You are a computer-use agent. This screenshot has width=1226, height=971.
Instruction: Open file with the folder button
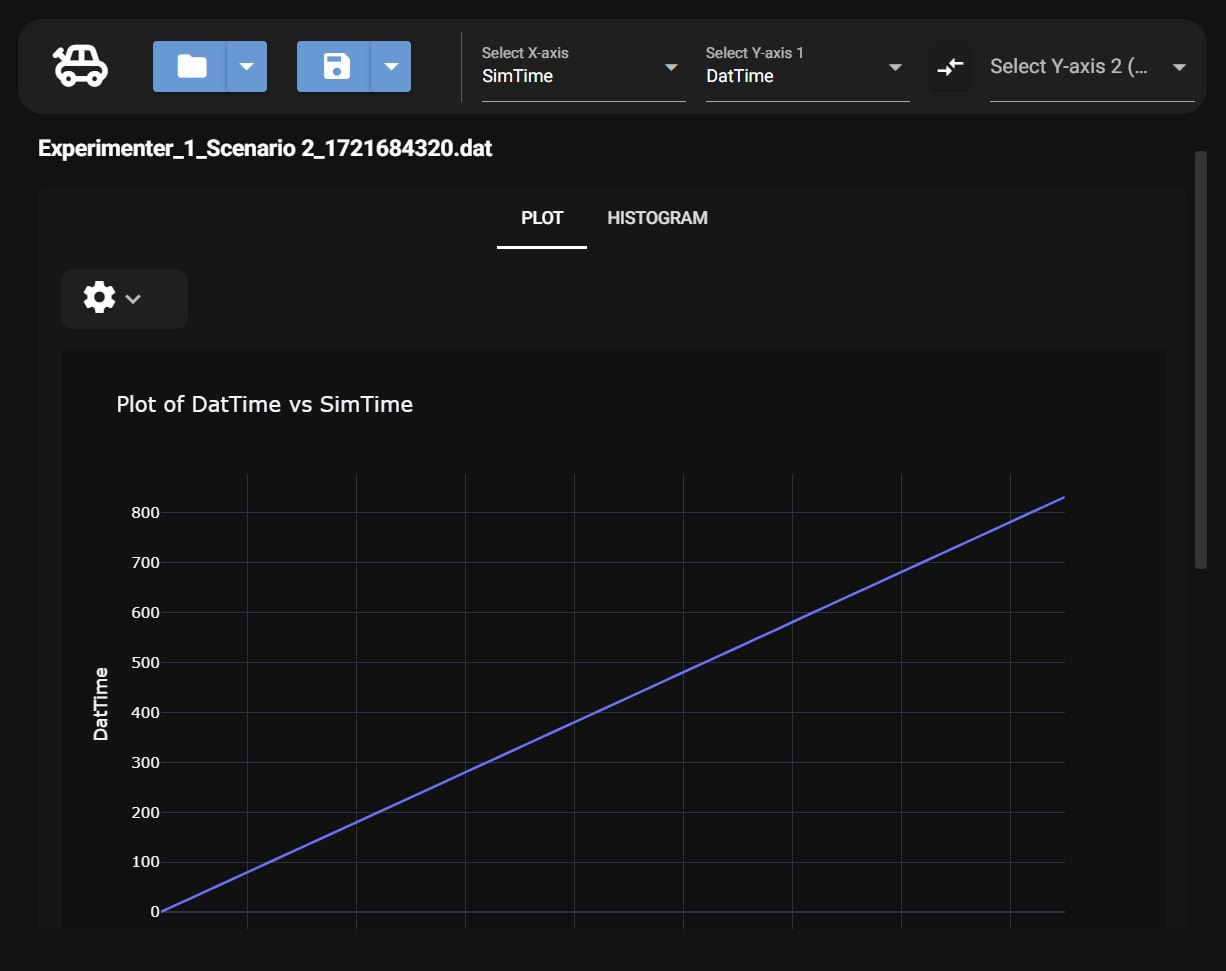tap(190, 66)
